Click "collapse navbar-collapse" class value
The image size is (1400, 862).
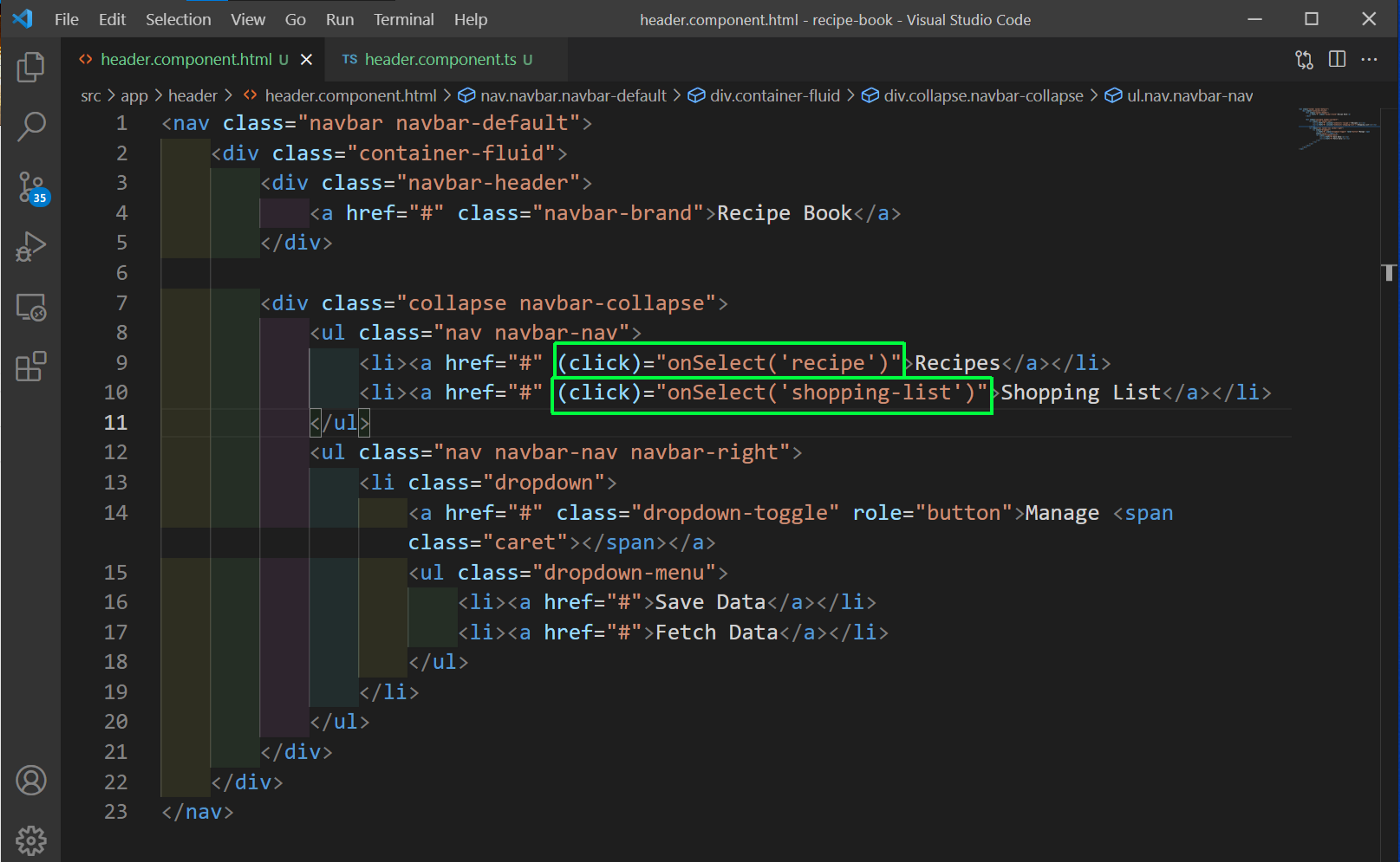pyautogui.click(x=556, y=303)
